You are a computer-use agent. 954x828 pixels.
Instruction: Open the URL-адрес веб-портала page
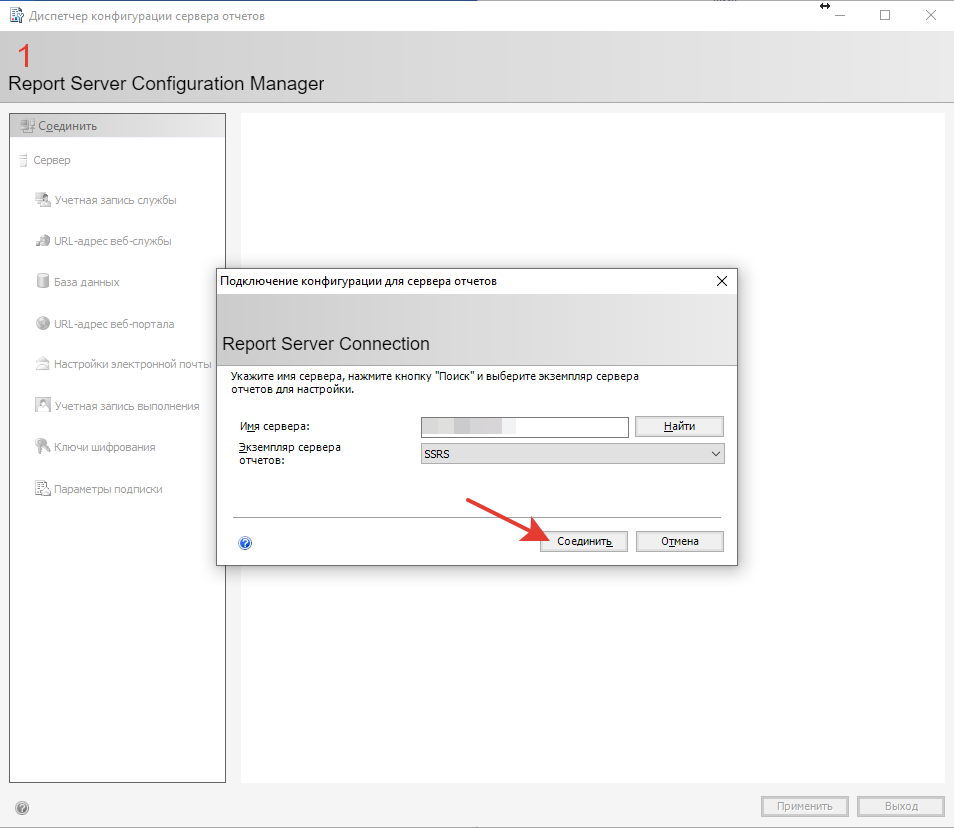114,324
